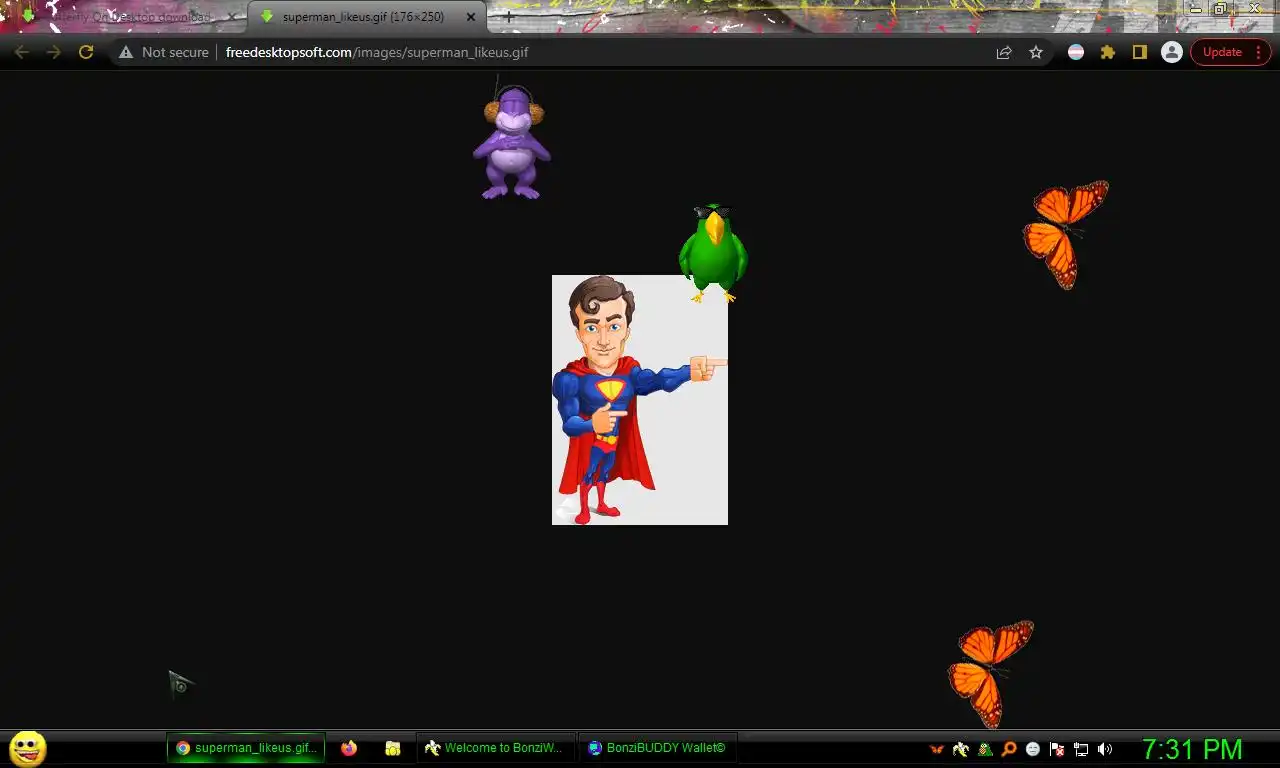Open network connection tray icon

pos(1081,749)
